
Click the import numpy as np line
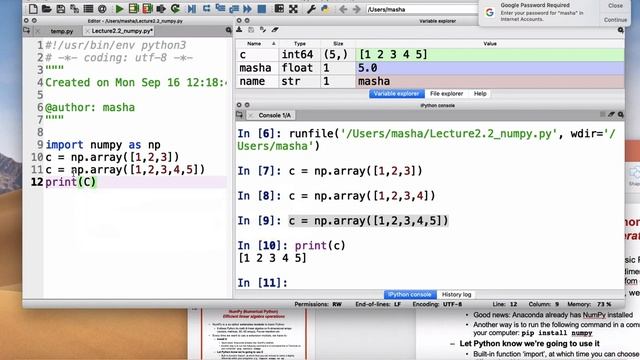[x=103, y=145]
